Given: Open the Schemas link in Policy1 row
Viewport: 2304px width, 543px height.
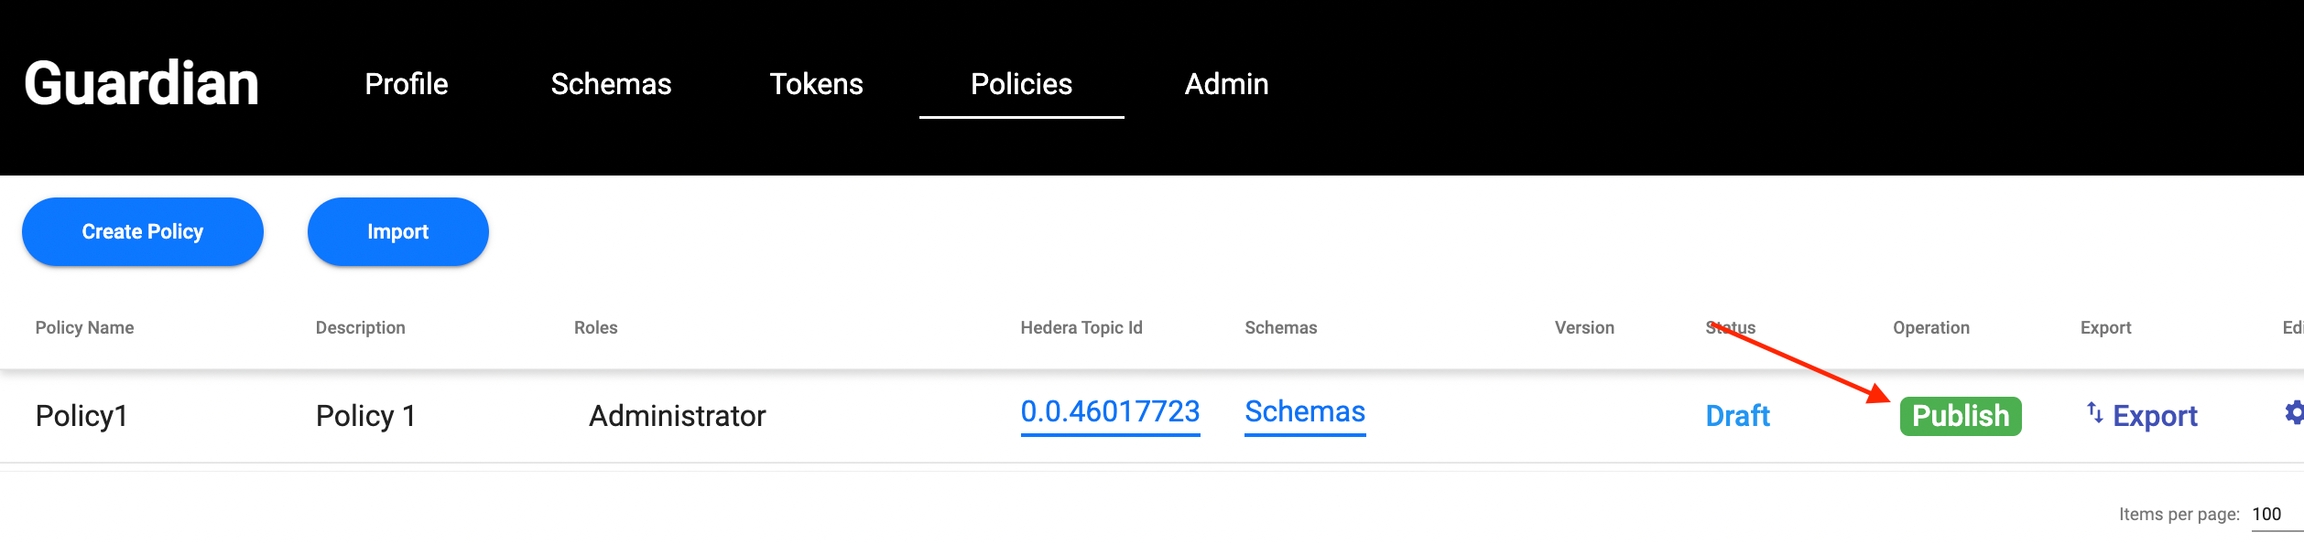Looking at the screenshot, I should point(1304,411).
